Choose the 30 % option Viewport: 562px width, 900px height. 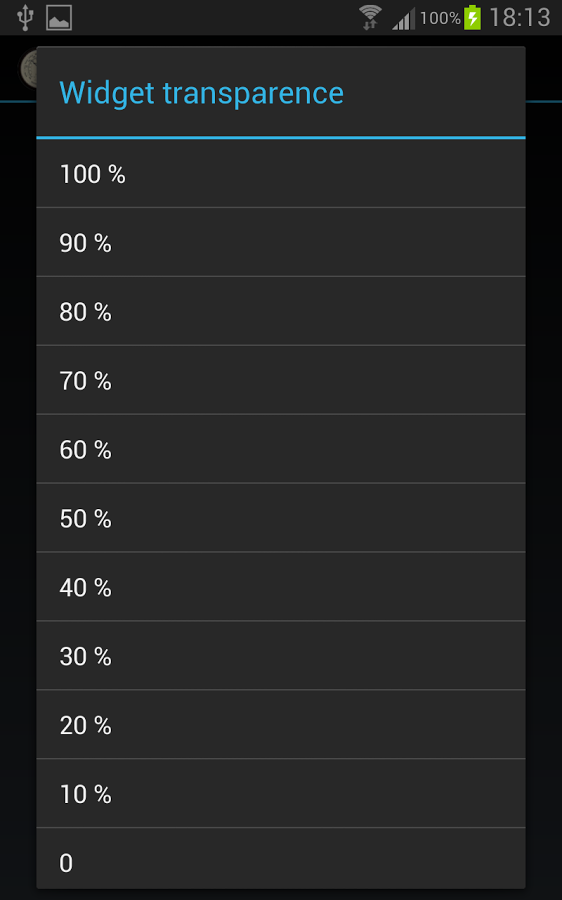coord(281,655)
